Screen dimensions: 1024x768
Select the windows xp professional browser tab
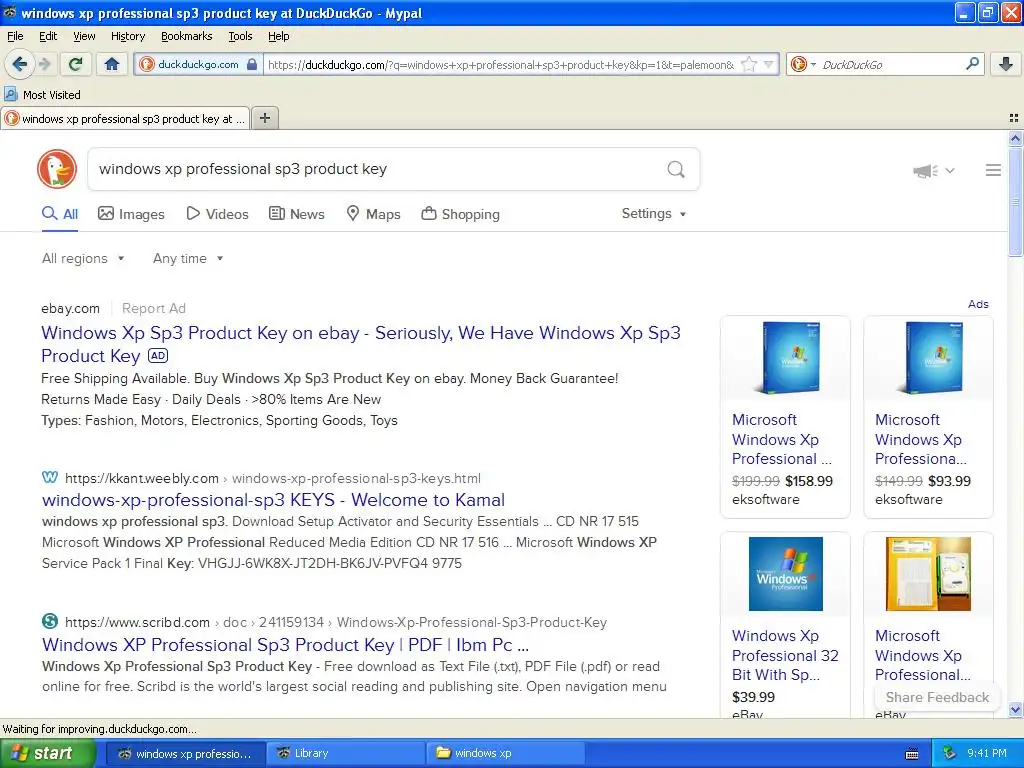pyautogui.click(x=125, y=119)
